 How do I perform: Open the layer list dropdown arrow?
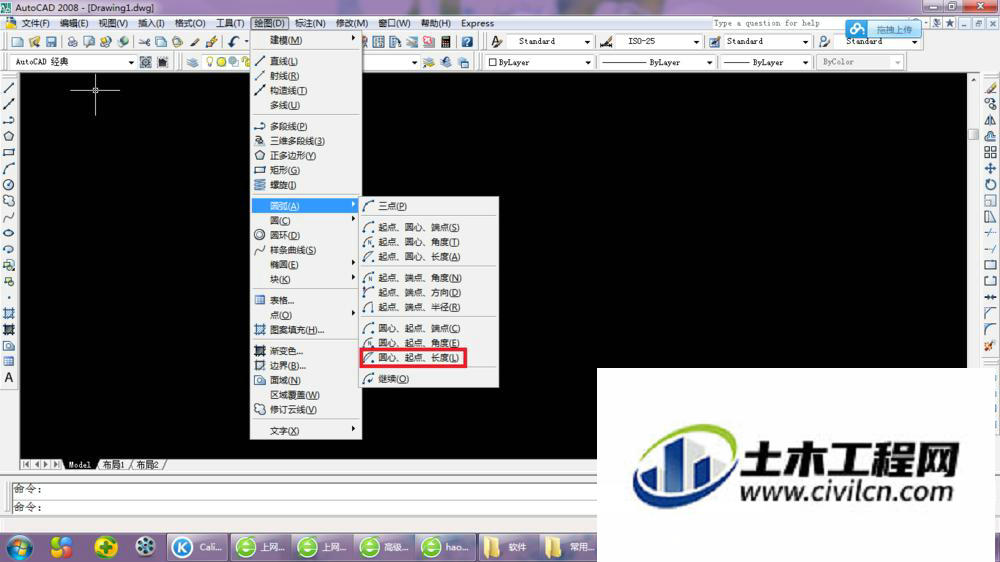point(415,63)
